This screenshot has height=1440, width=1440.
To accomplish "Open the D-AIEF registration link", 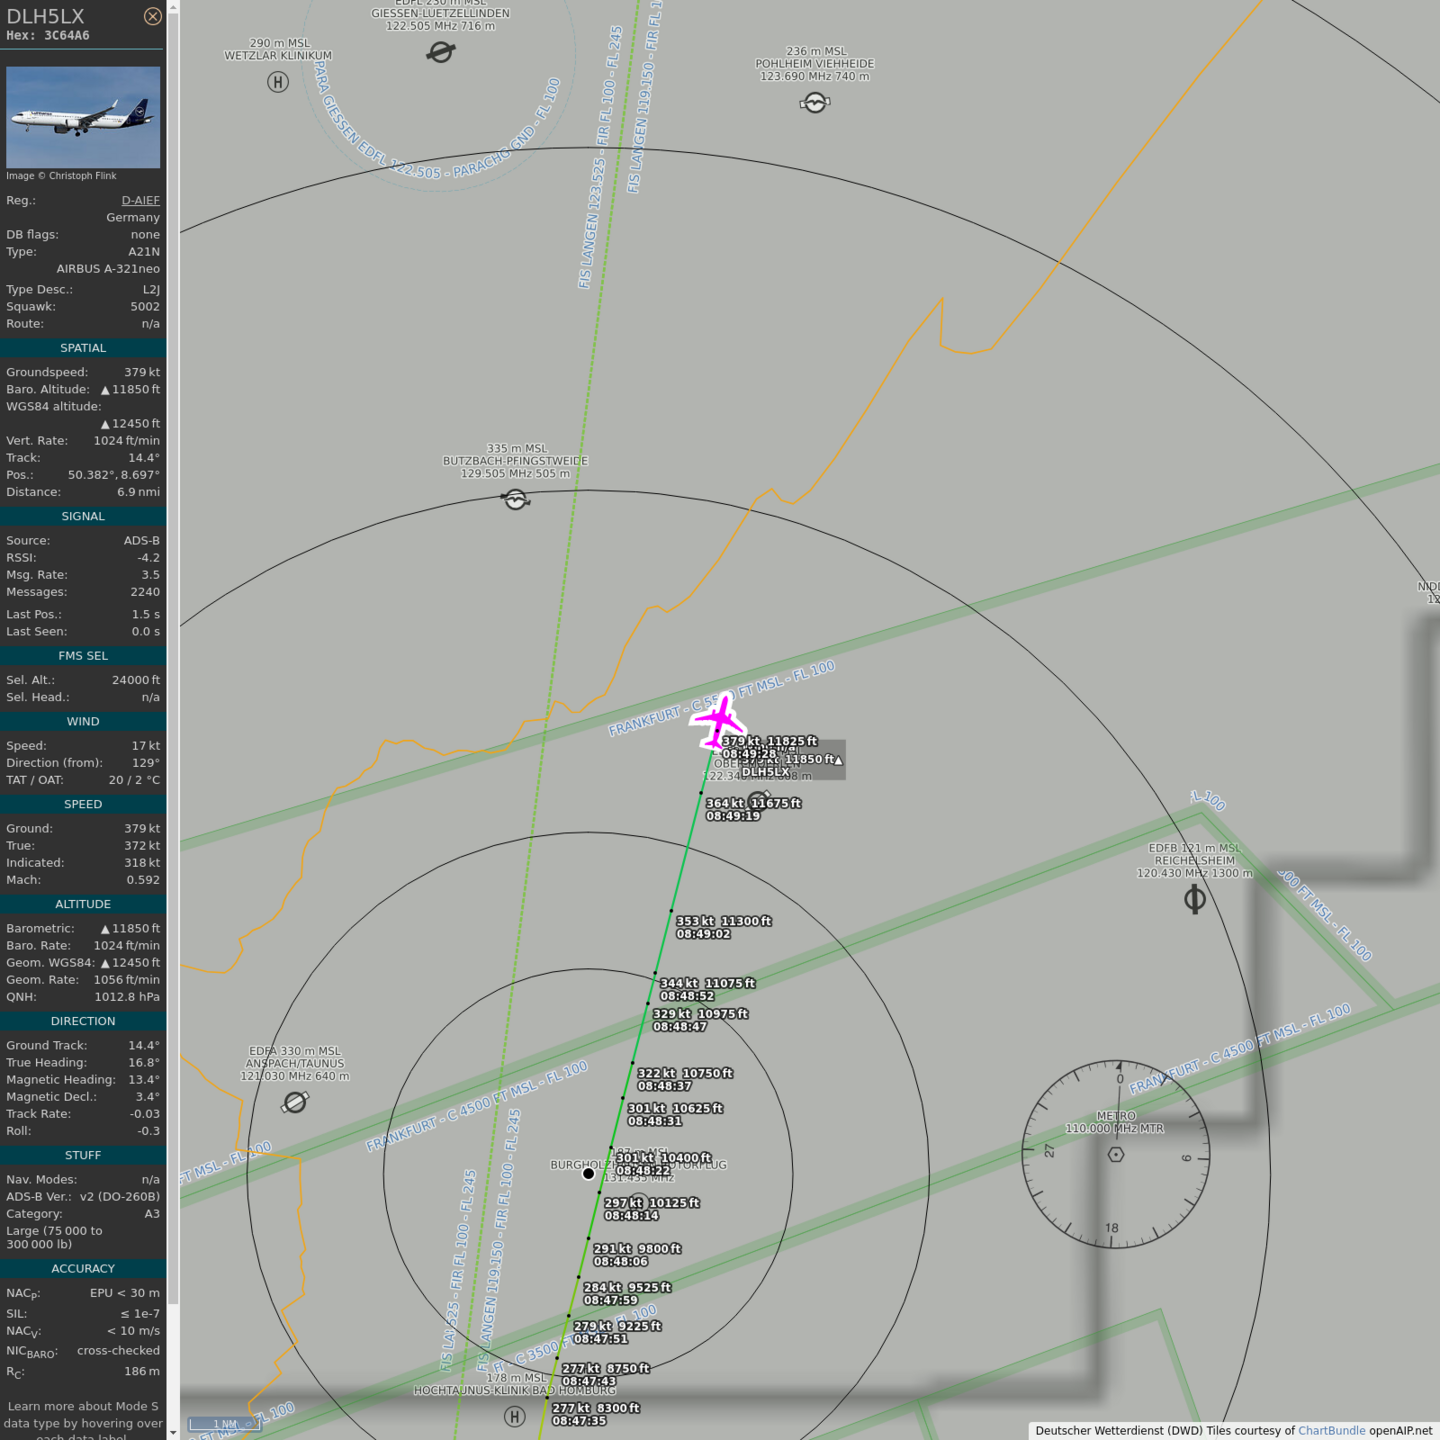I will 140,200.
